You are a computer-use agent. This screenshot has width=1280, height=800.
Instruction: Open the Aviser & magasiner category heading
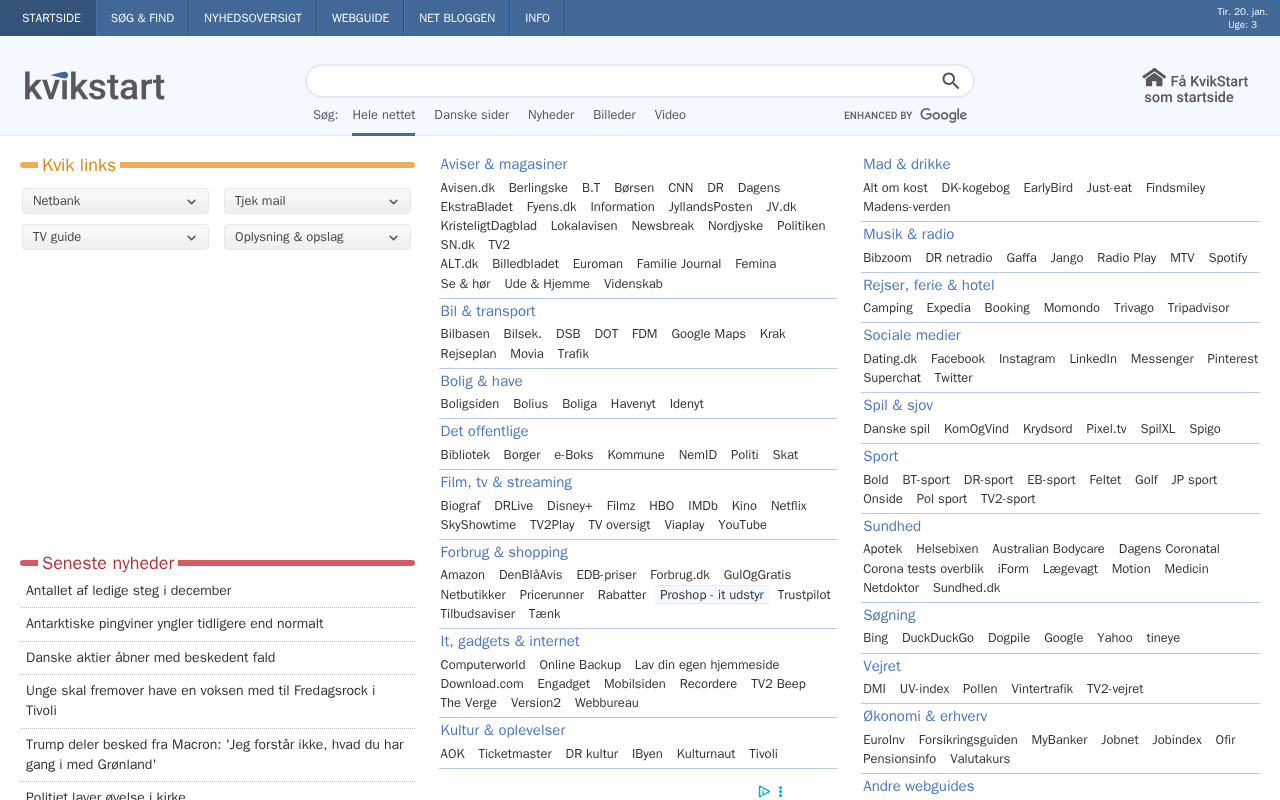click(x=503, y=164)
